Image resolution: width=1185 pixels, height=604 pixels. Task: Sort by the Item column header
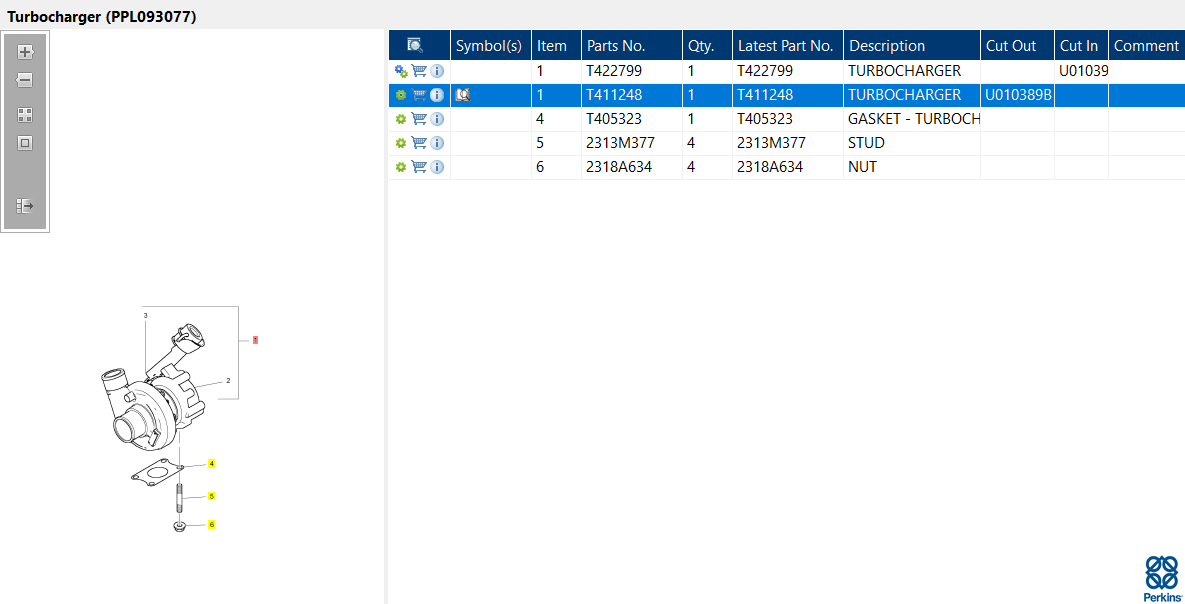556,45
